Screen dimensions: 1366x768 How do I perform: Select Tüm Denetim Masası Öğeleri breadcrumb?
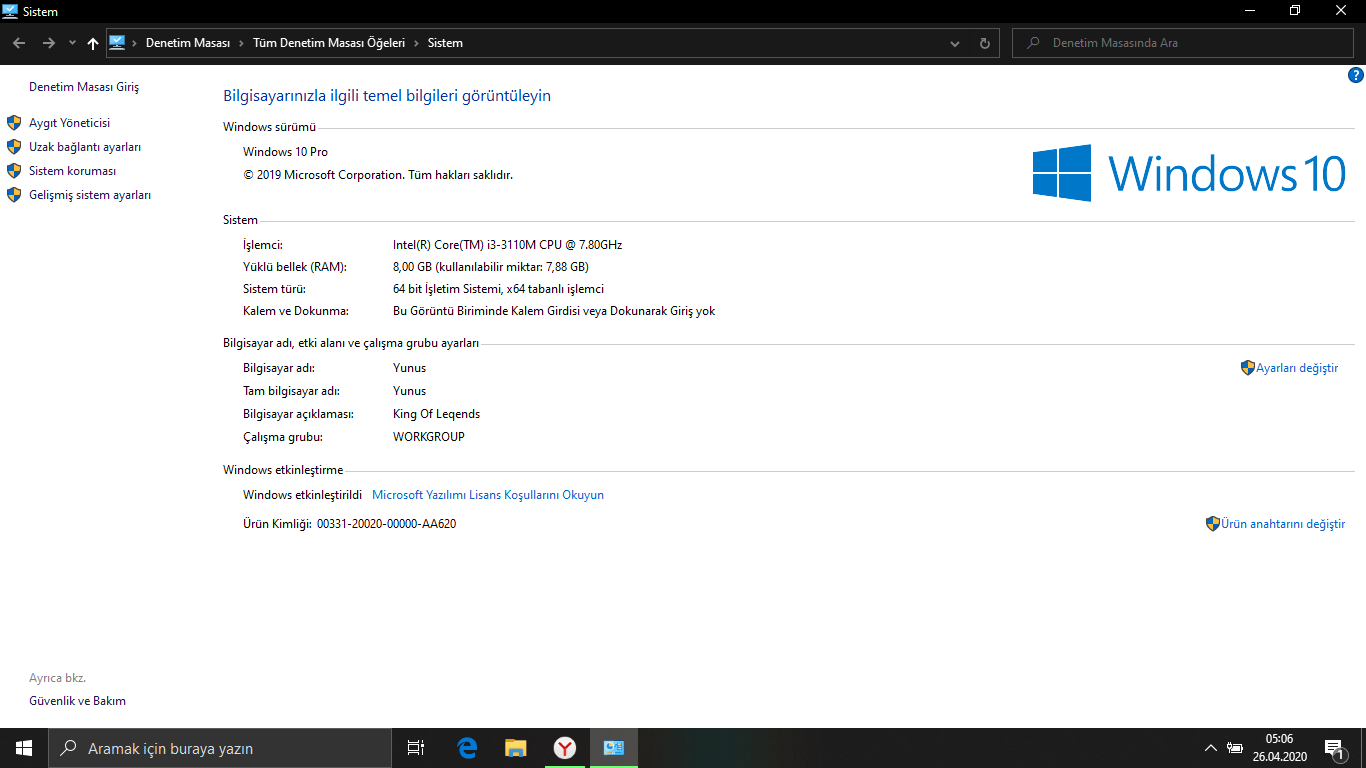pyautogui.click(x=329, y=43)
